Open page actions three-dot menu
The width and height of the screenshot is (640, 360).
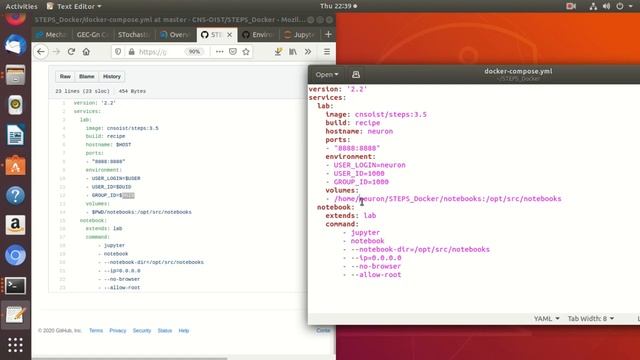tap(220, 52)
